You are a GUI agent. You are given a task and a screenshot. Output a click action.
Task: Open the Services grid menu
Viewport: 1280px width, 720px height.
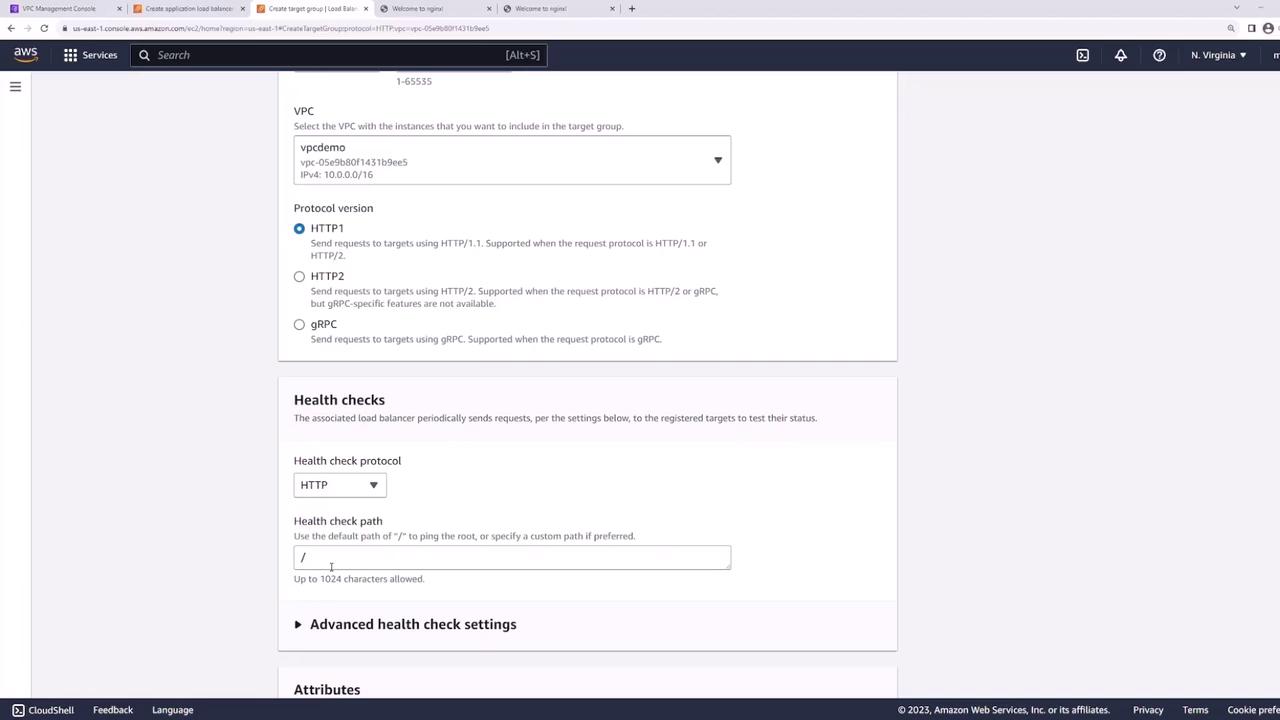(x=90, y=55)
